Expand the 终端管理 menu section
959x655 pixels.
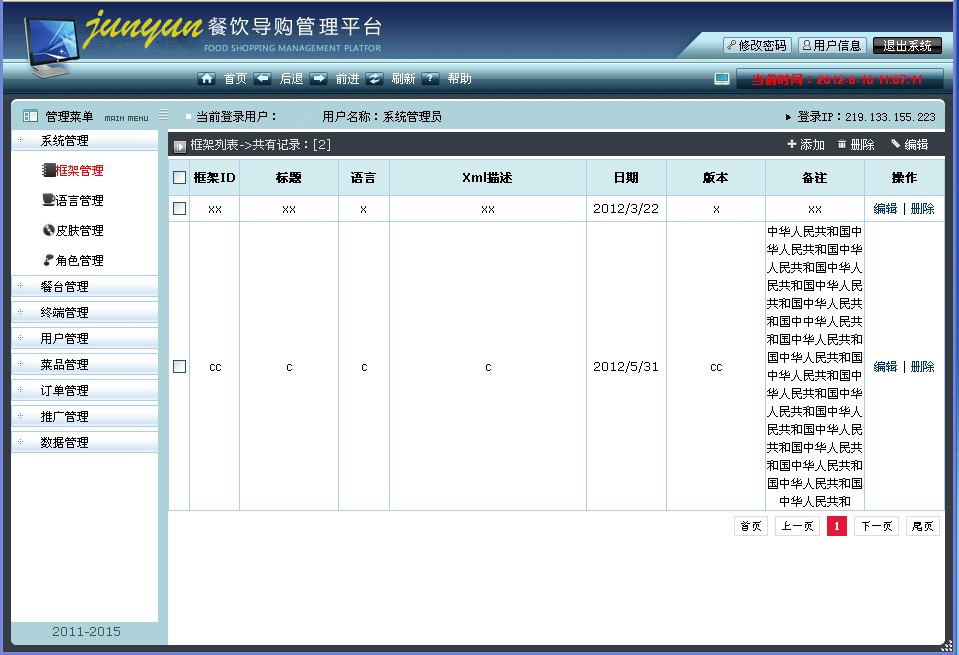pos(84,313)
